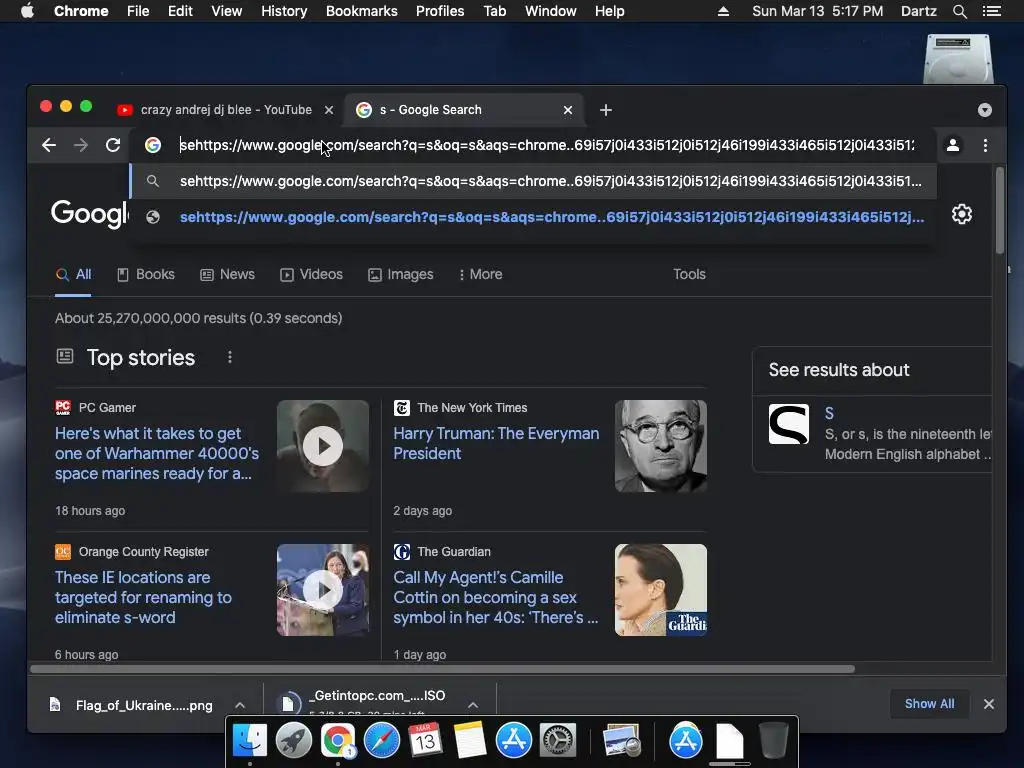The image size is (1024, 768).
Task: Go back with the browser back arrow
Action: [49, 145]
